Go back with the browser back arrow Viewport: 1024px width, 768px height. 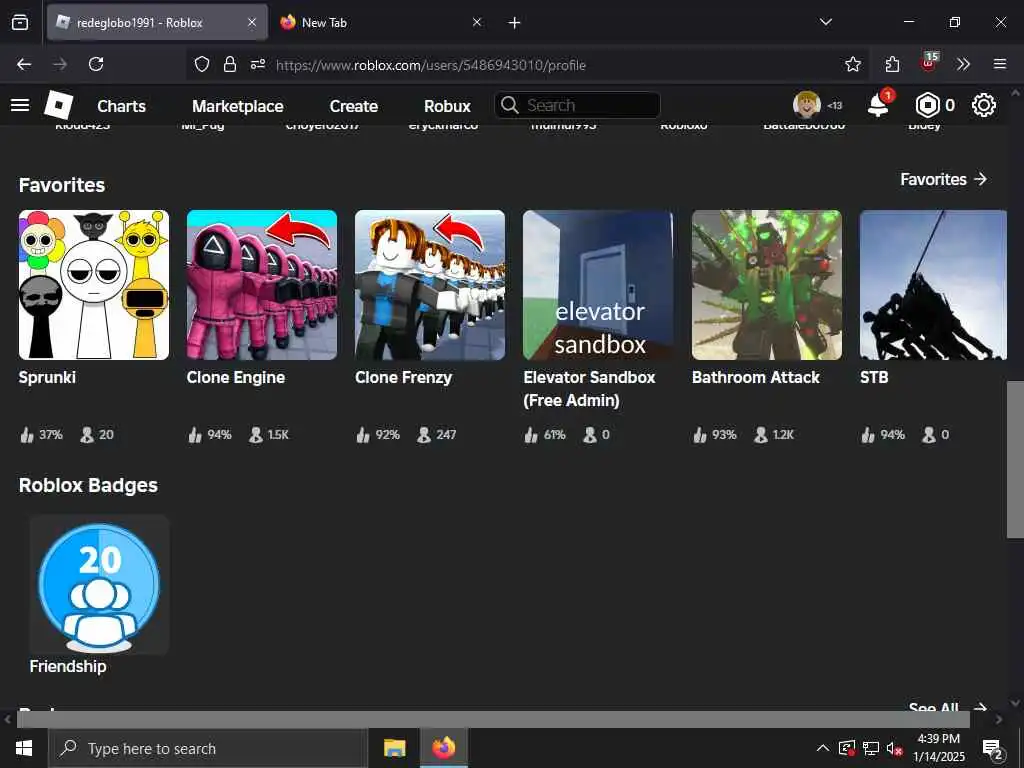point(24,64)
